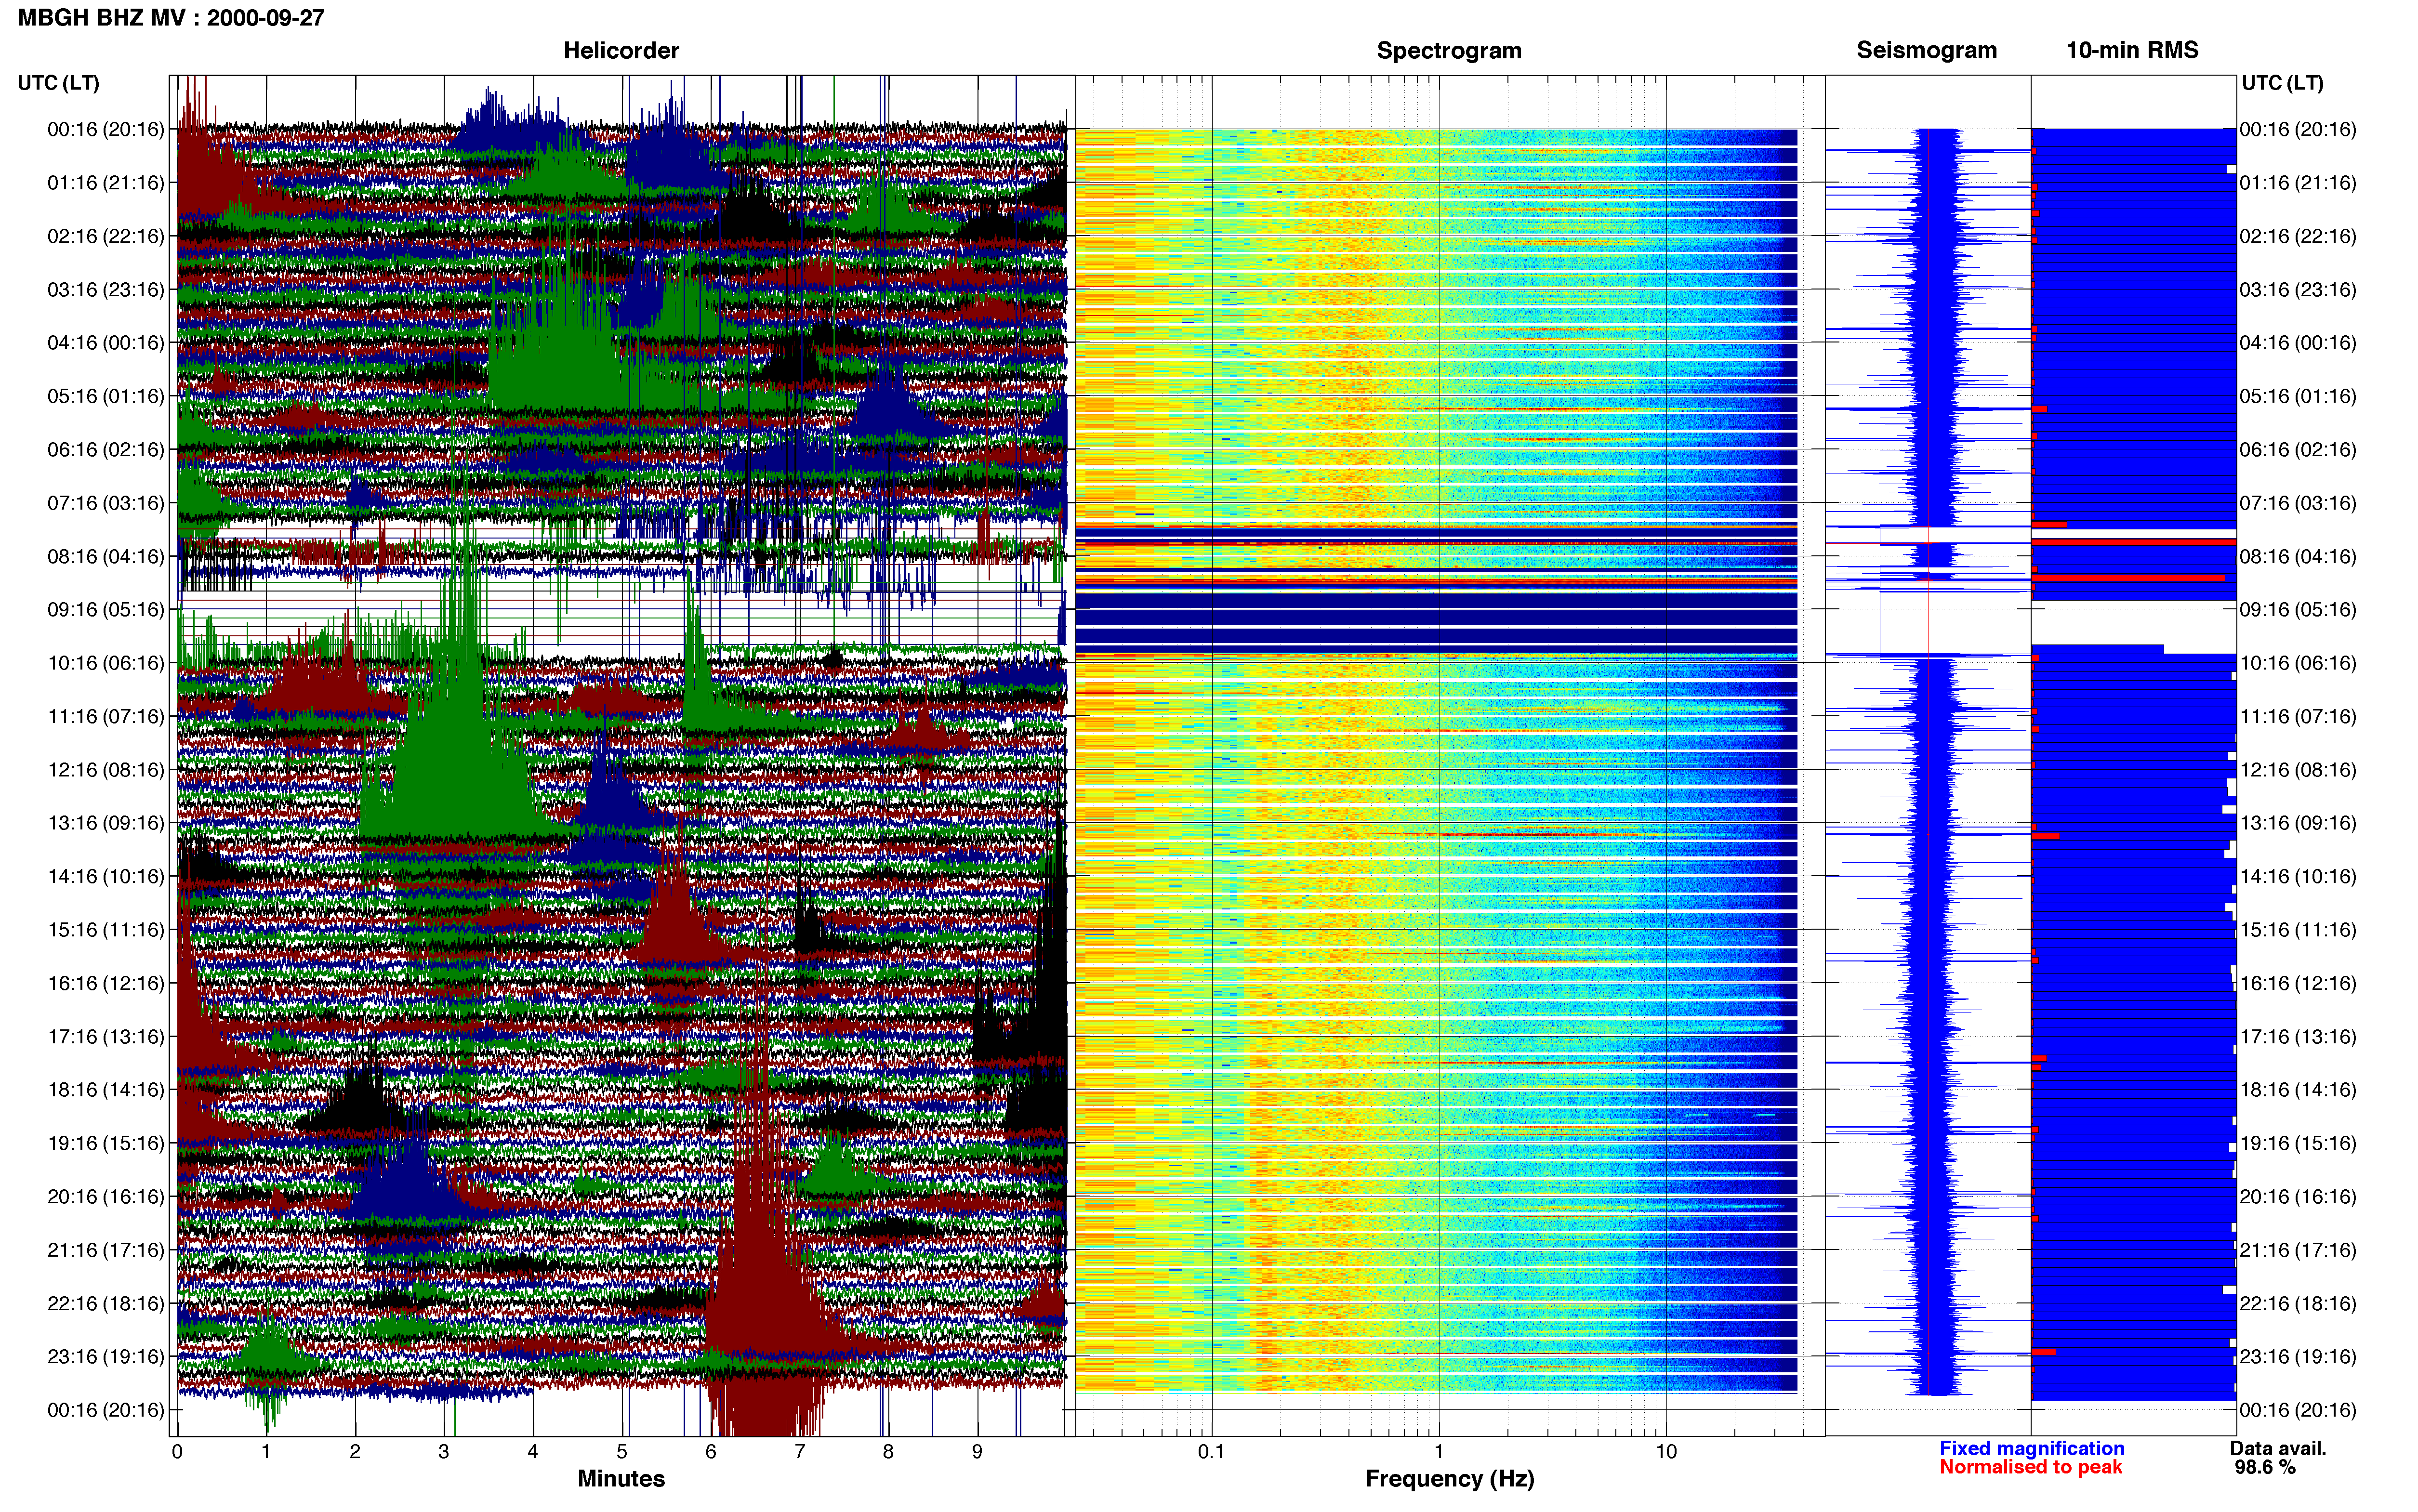
Task: Click the left time label '07:16 (03:16)'
Action: pyautogui.click(x=106, y=503)
